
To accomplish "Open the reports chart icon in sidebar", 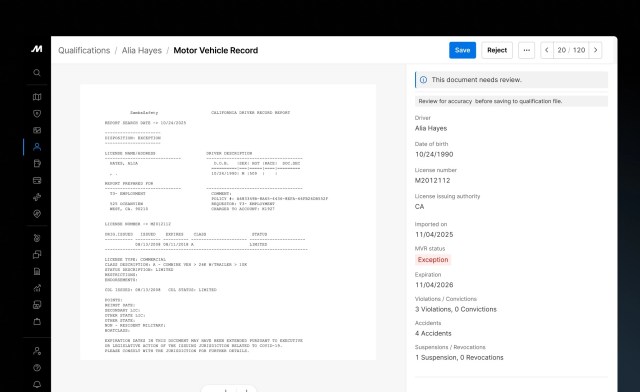I will 37,288.
